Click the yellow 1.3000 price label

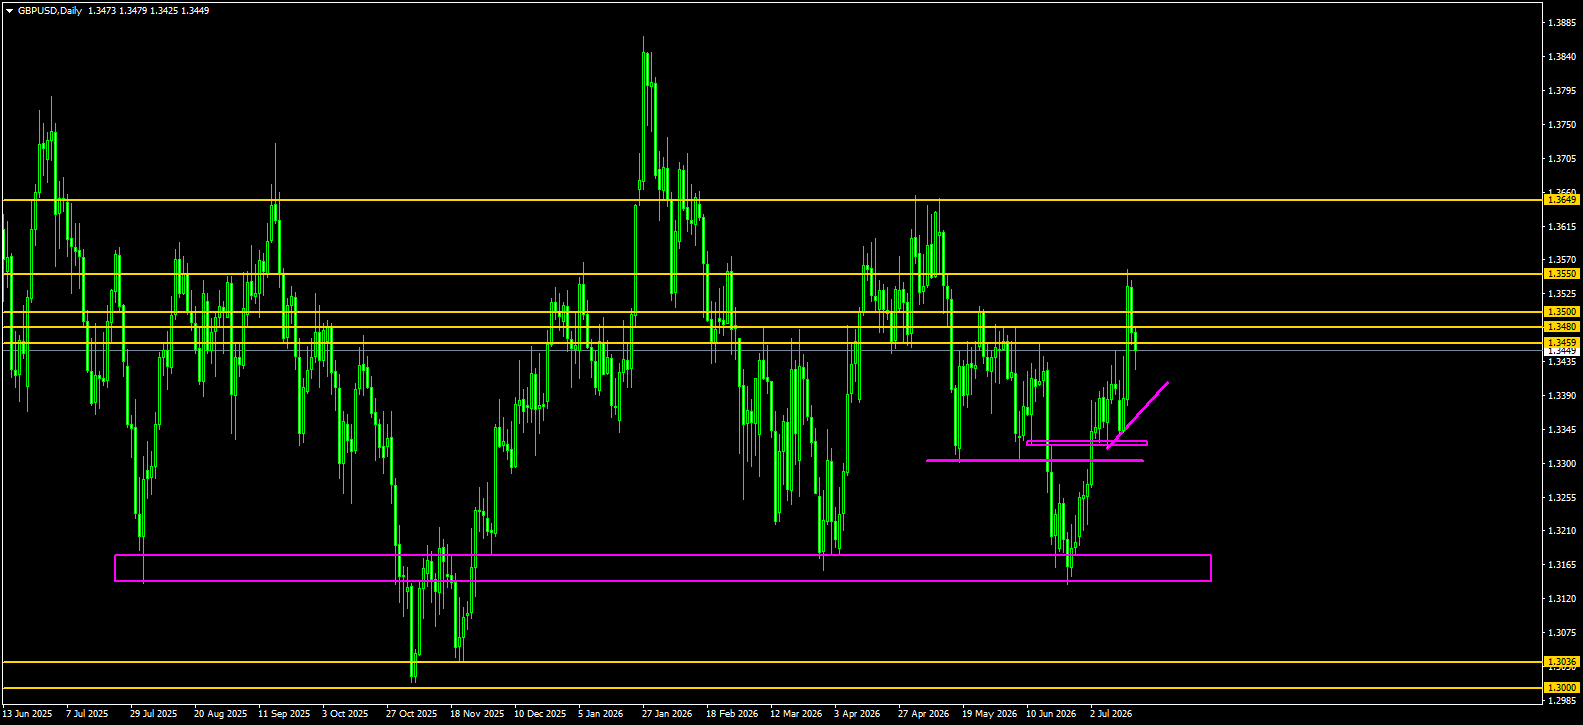1562,688
